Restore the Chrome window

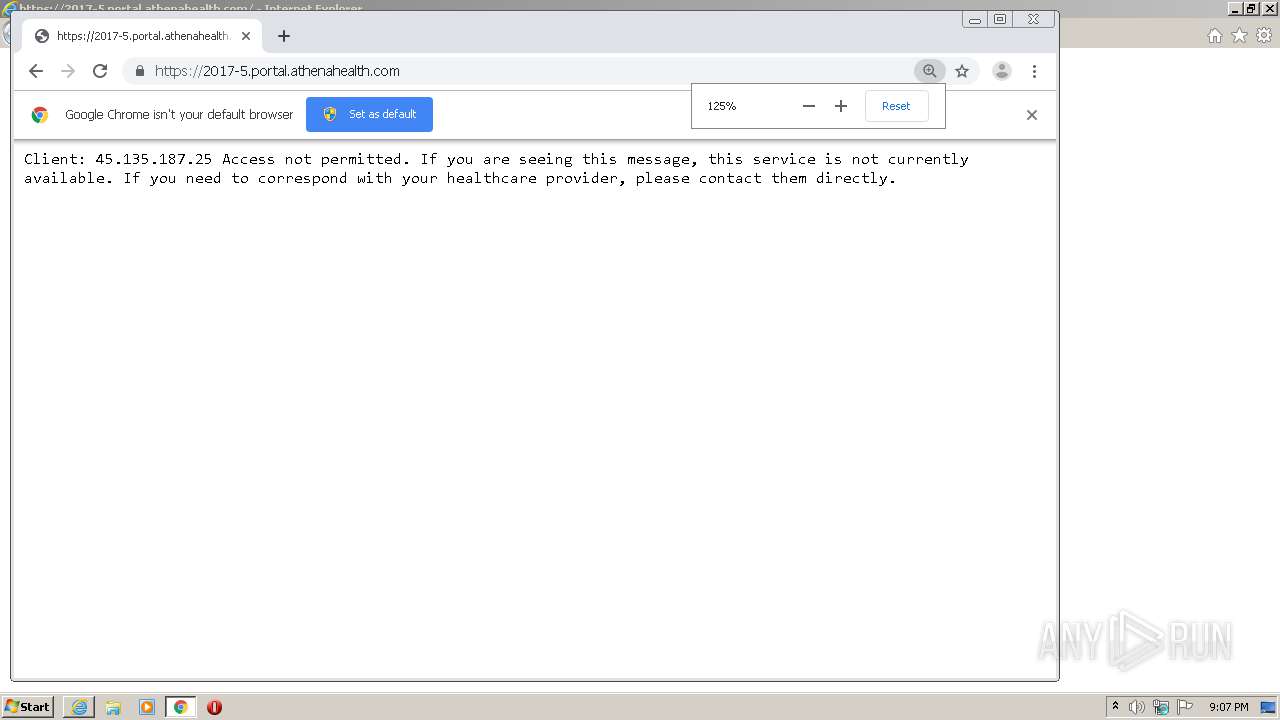tap(1000, 19)
